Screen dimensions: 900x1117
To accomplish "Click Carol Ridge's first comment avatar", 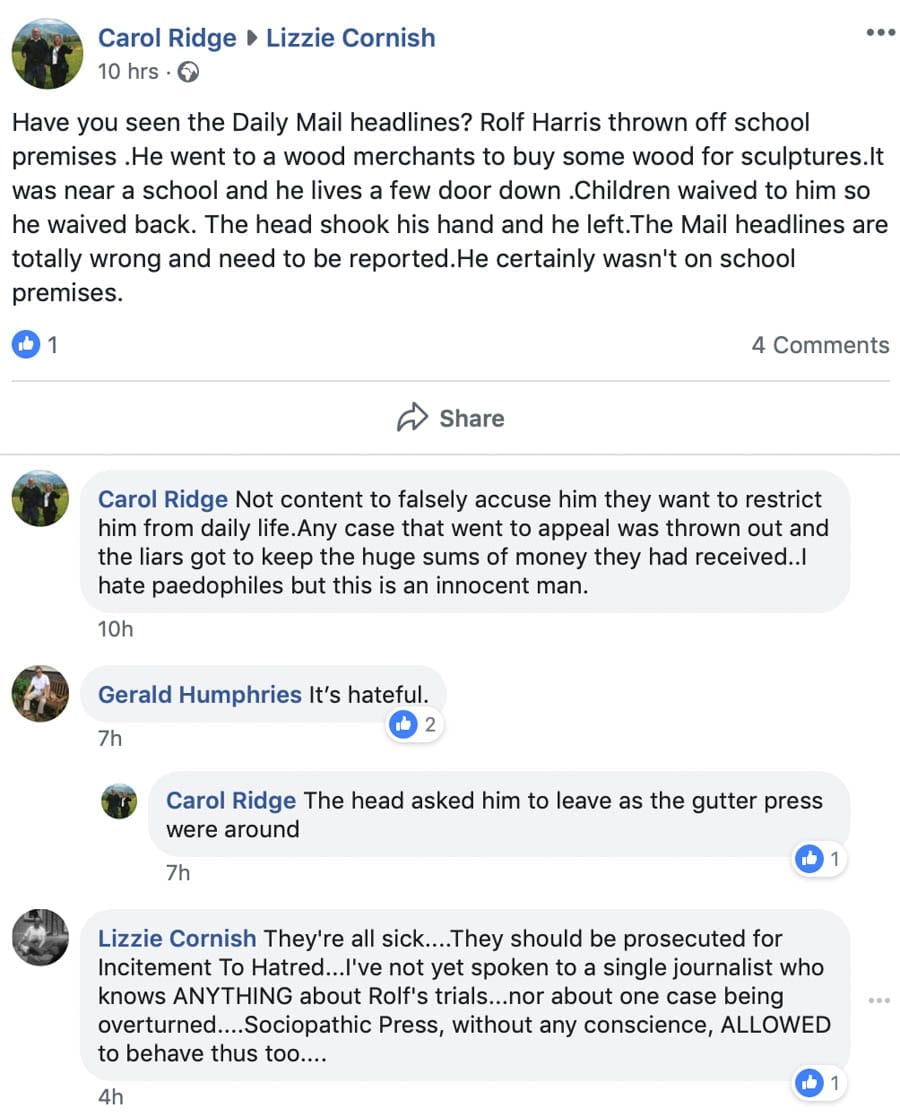I will pyautogui.click(x=40, y=497).
